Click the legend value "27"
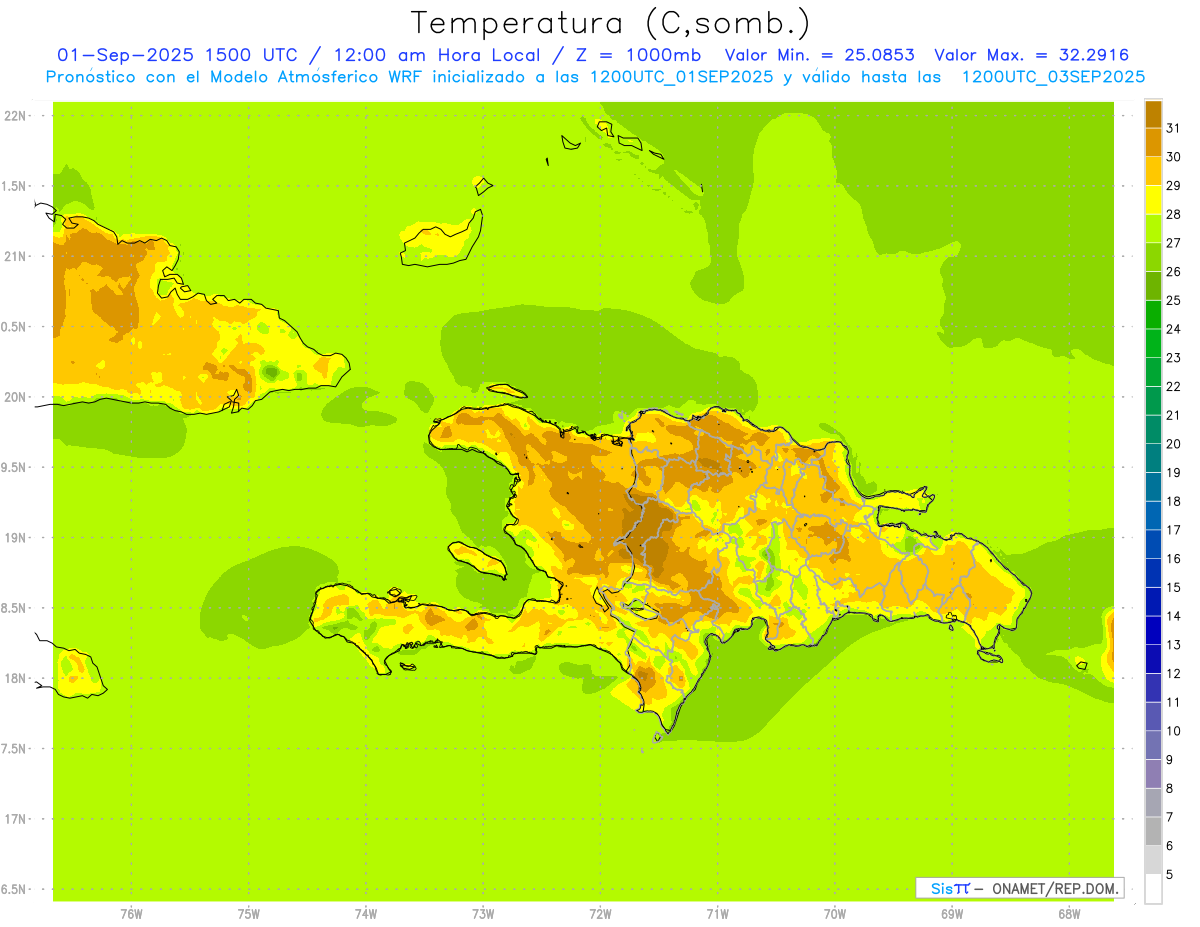 [x=1174, y=243]
